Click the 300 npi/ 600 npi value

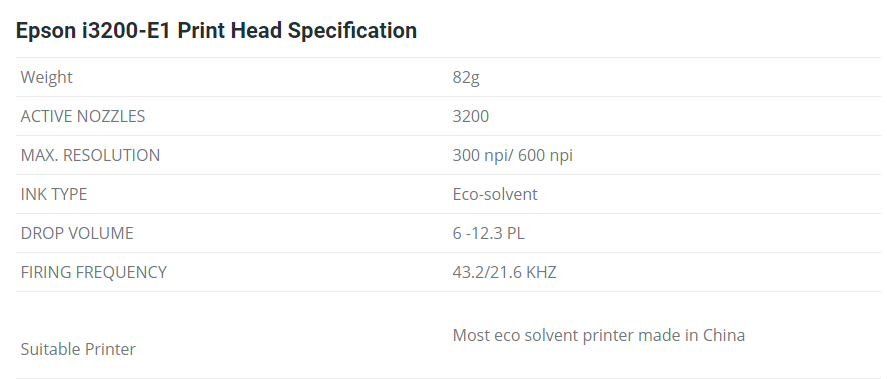tap(513, 155)
